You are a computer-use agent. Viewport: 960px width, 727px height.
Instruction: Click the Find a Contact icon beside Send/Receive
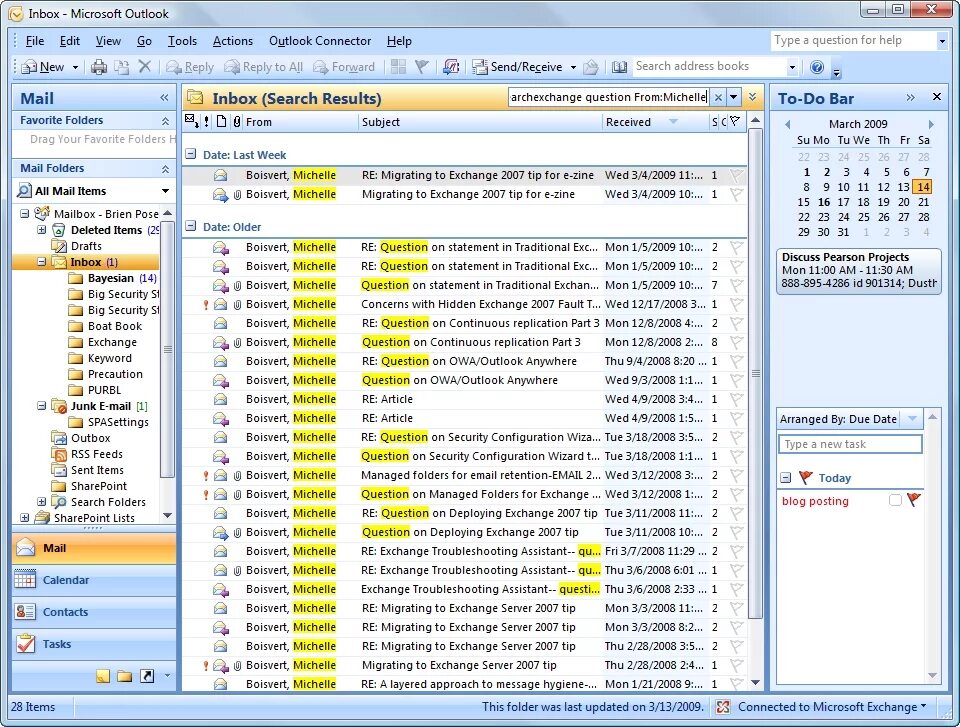pyautogui.click(x=591, y=67)
